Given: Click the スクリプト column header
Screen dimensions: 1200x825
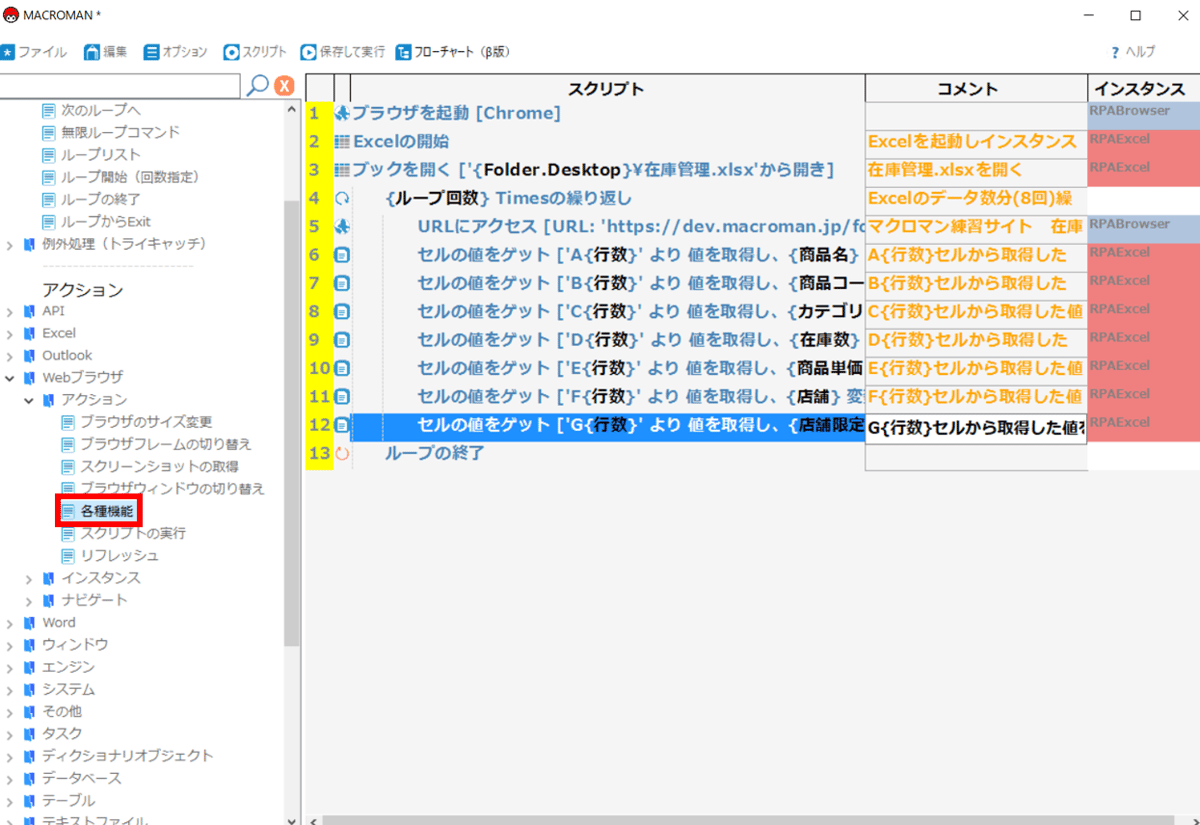Looking at the screenshot, I should click(x=607, y=88).
